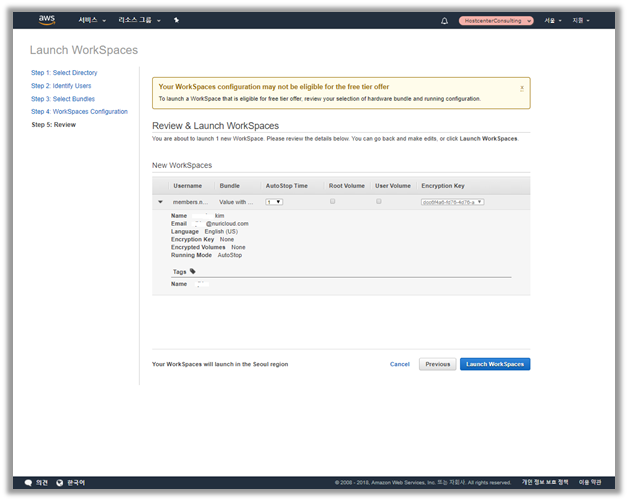This screenshot has width=628, height=501.
Task: Go to Step 4: WorkSpaces Configuration
Action: 79,112
